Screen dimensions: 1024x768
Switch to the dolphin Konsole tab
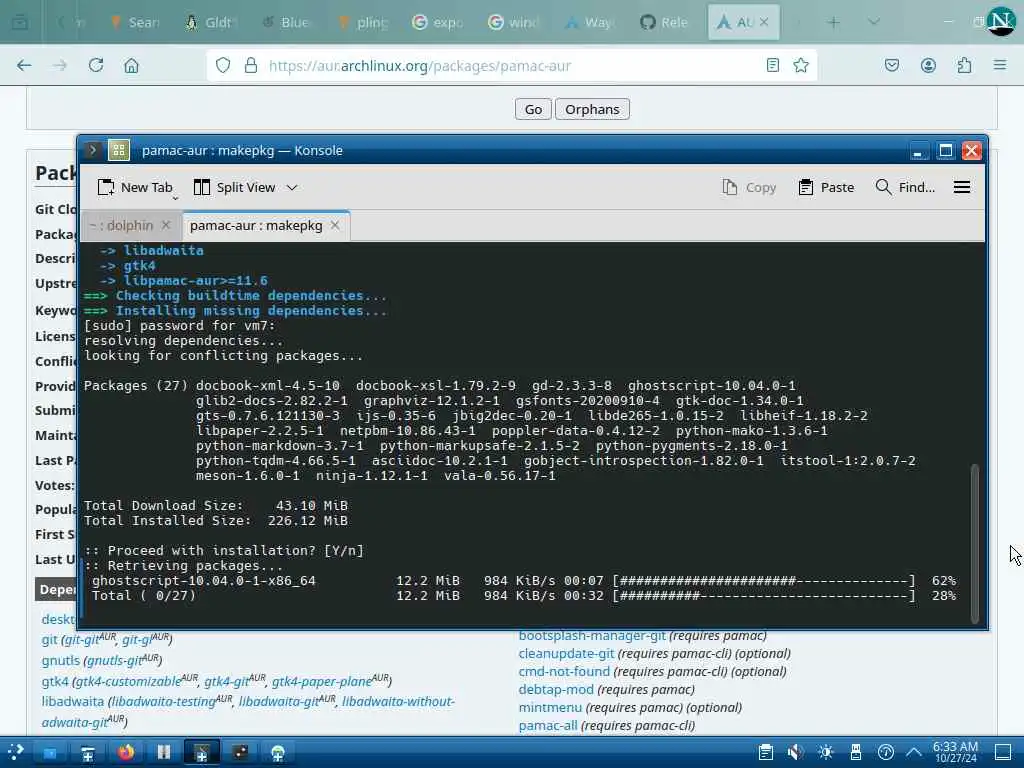(121, 225)
